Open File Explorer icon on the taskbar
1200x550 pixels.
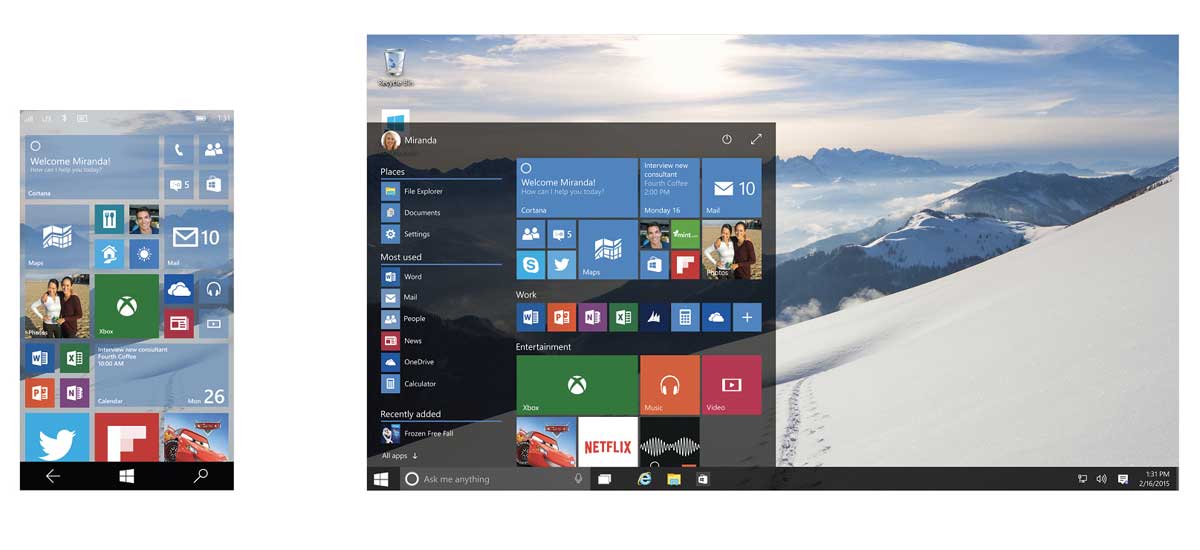coord(674,479)
